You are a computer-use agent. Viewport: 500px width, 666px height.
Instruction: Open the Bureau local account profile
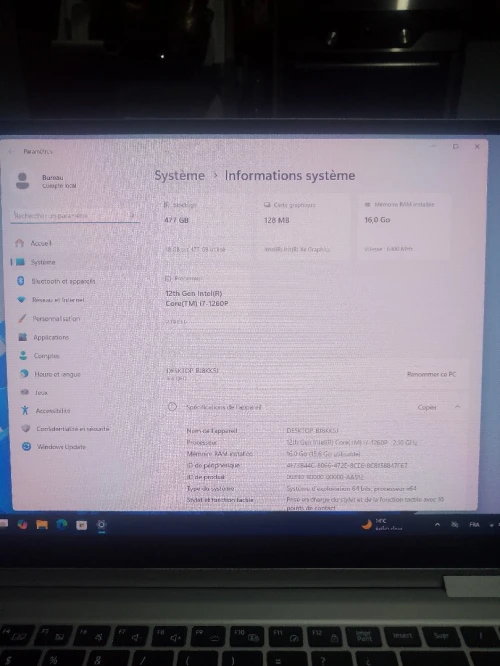point(45,181)
